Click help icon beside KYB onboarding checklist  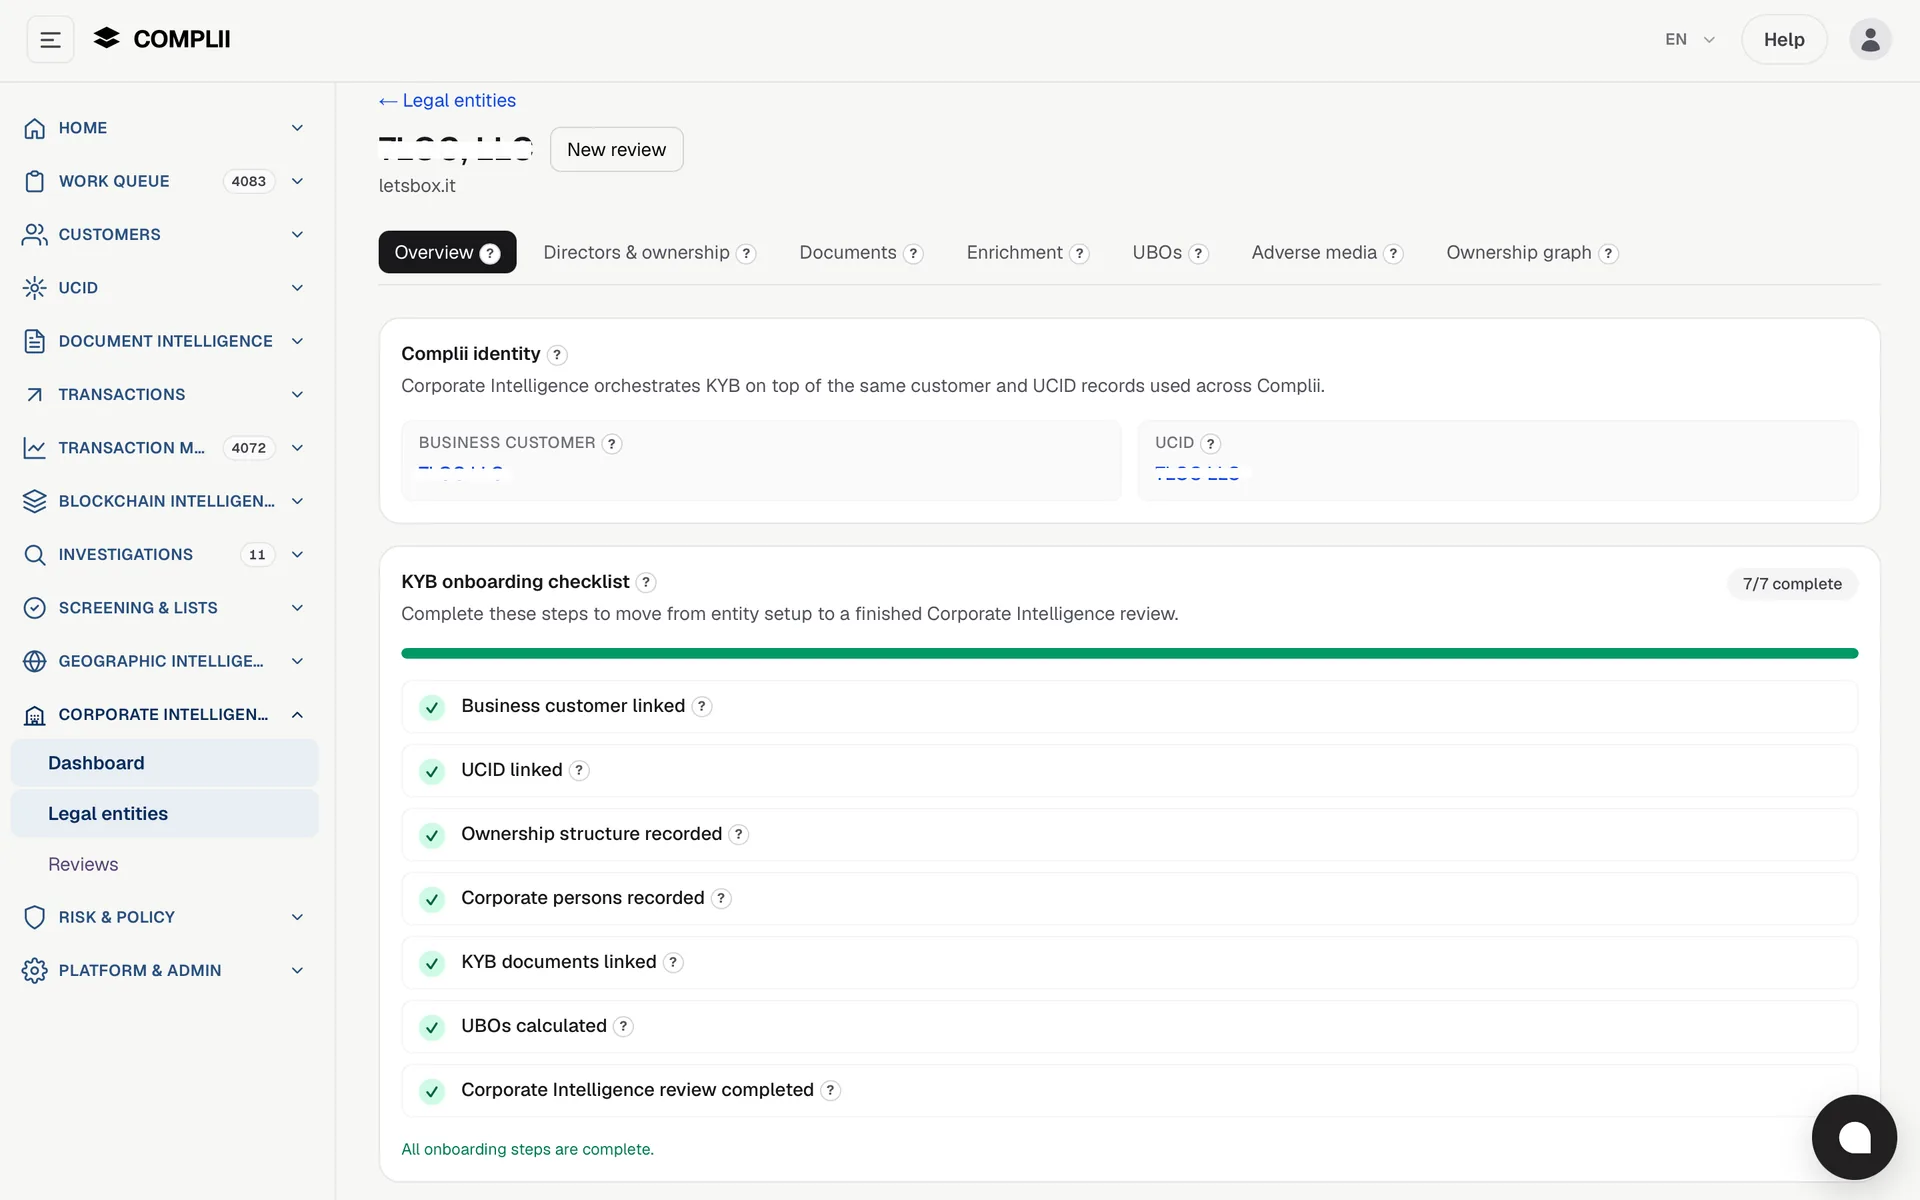(x=646, y=582)
